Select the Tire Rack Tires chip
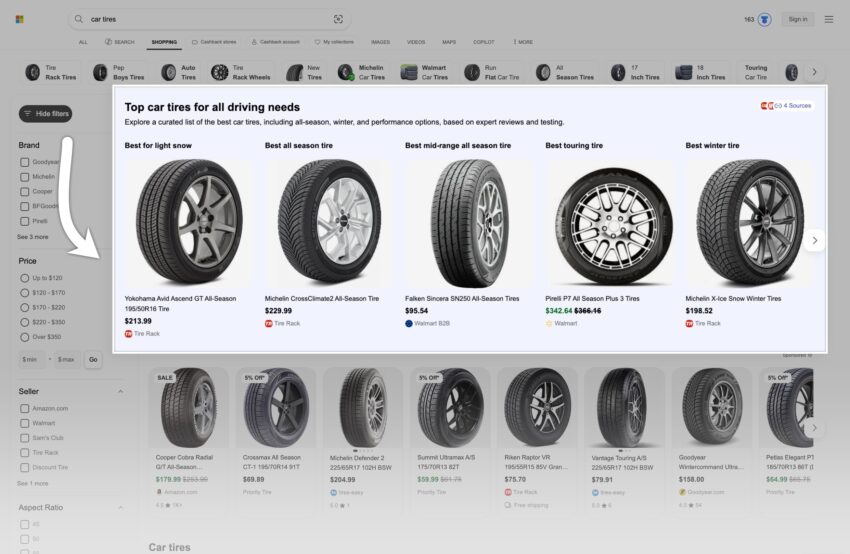The width and height of the screenshot is (850, 554). pos(51,72)
